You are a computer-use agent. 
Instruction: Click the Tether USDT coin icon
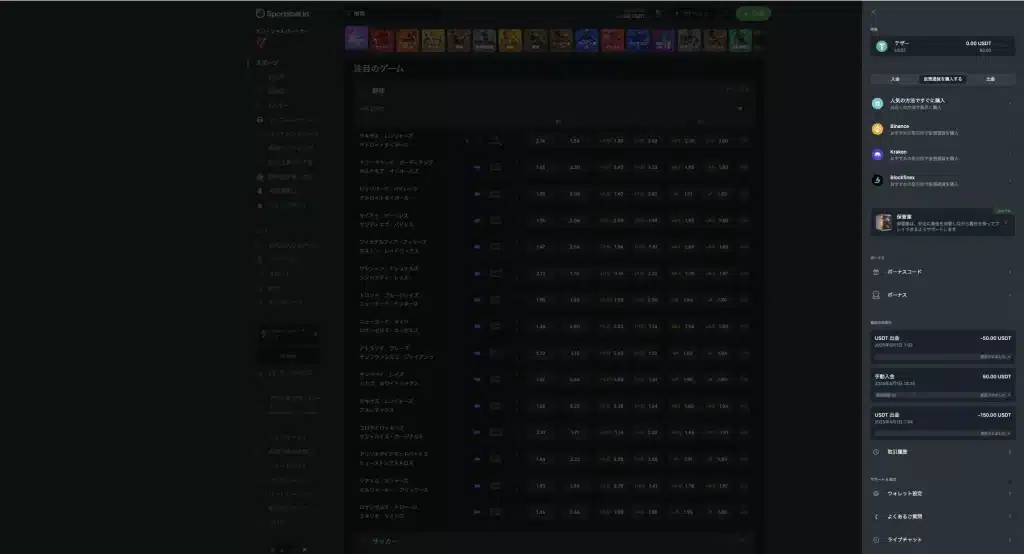(882, 45)
